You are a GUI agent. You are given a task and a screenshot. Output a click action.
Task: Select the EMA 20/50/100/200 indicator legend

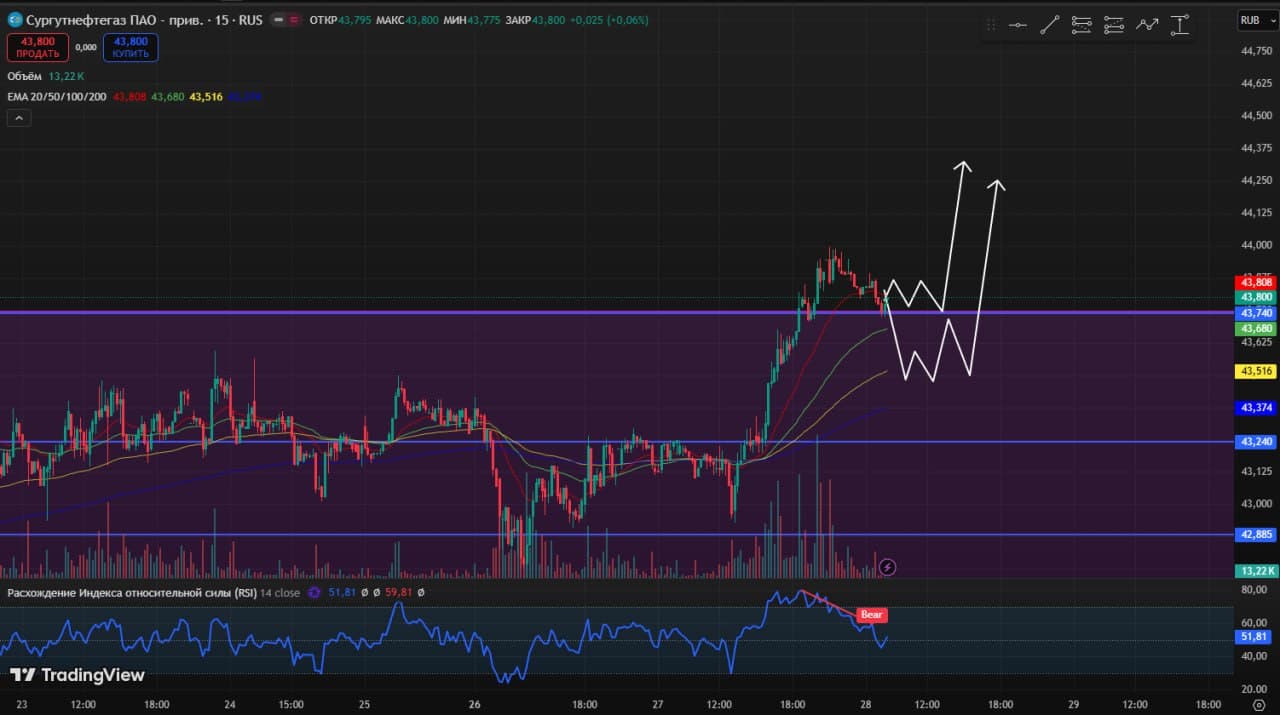pos(57,97)
